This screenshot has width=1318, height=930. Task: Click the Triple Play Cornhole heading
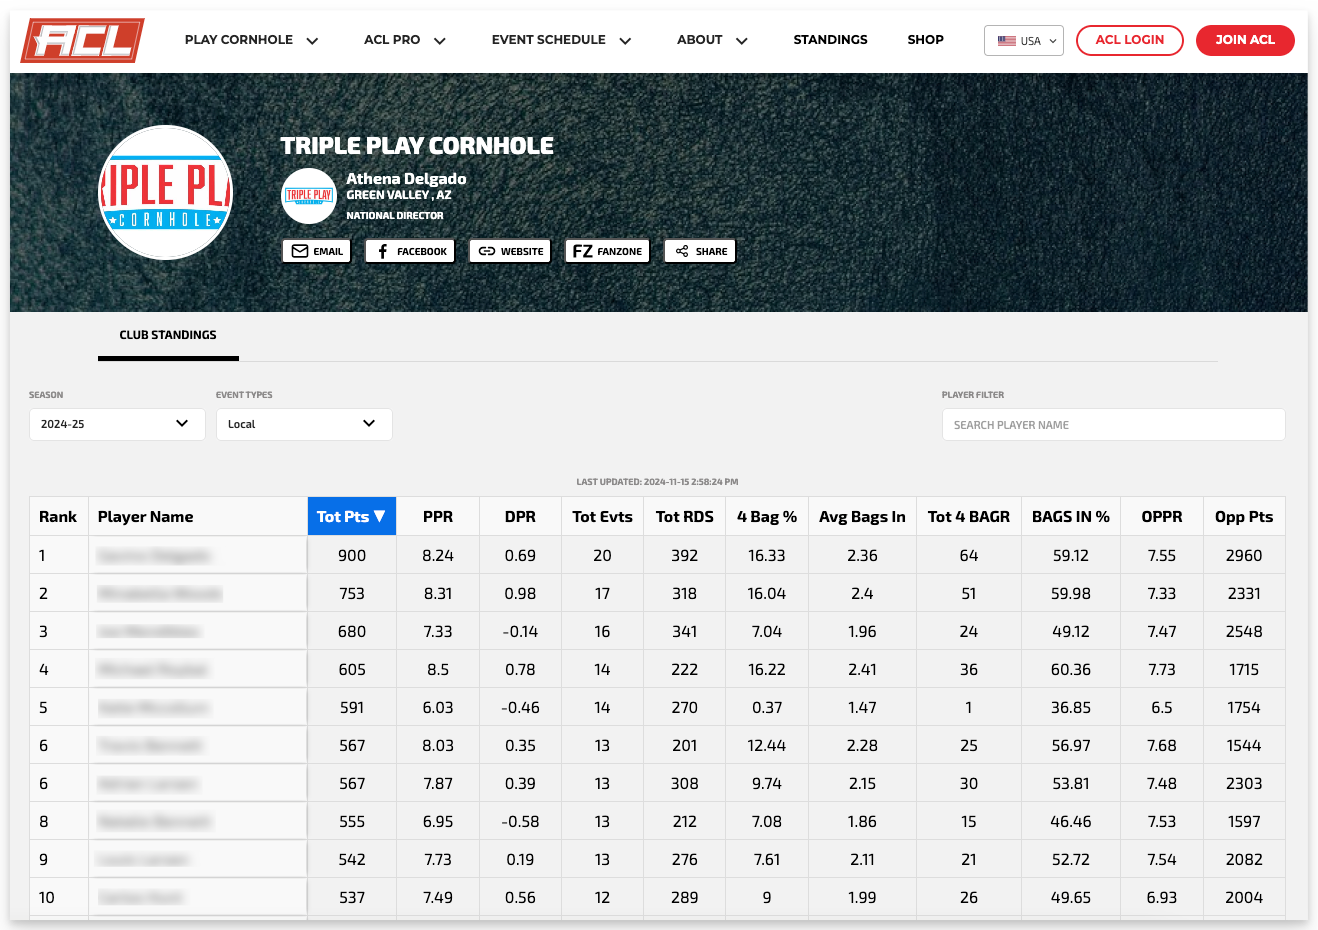pos(417,146)
